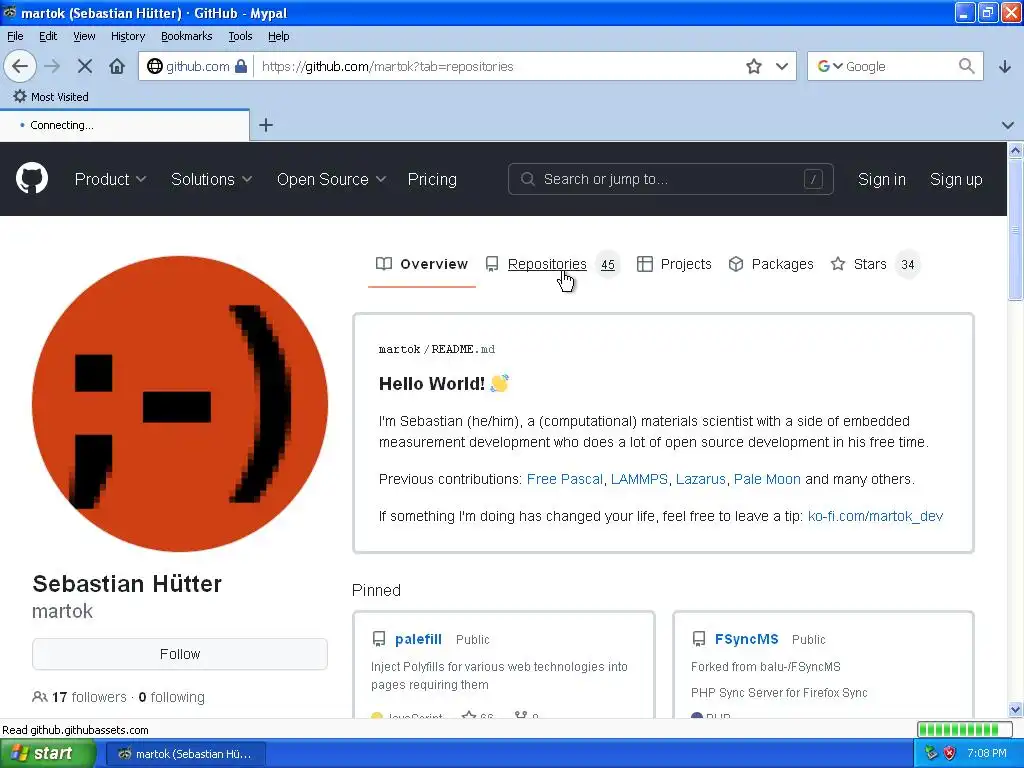The height and width of the screenshot is (768, 1024).
Task: Expand the Product menu
Action: (110, 179)
